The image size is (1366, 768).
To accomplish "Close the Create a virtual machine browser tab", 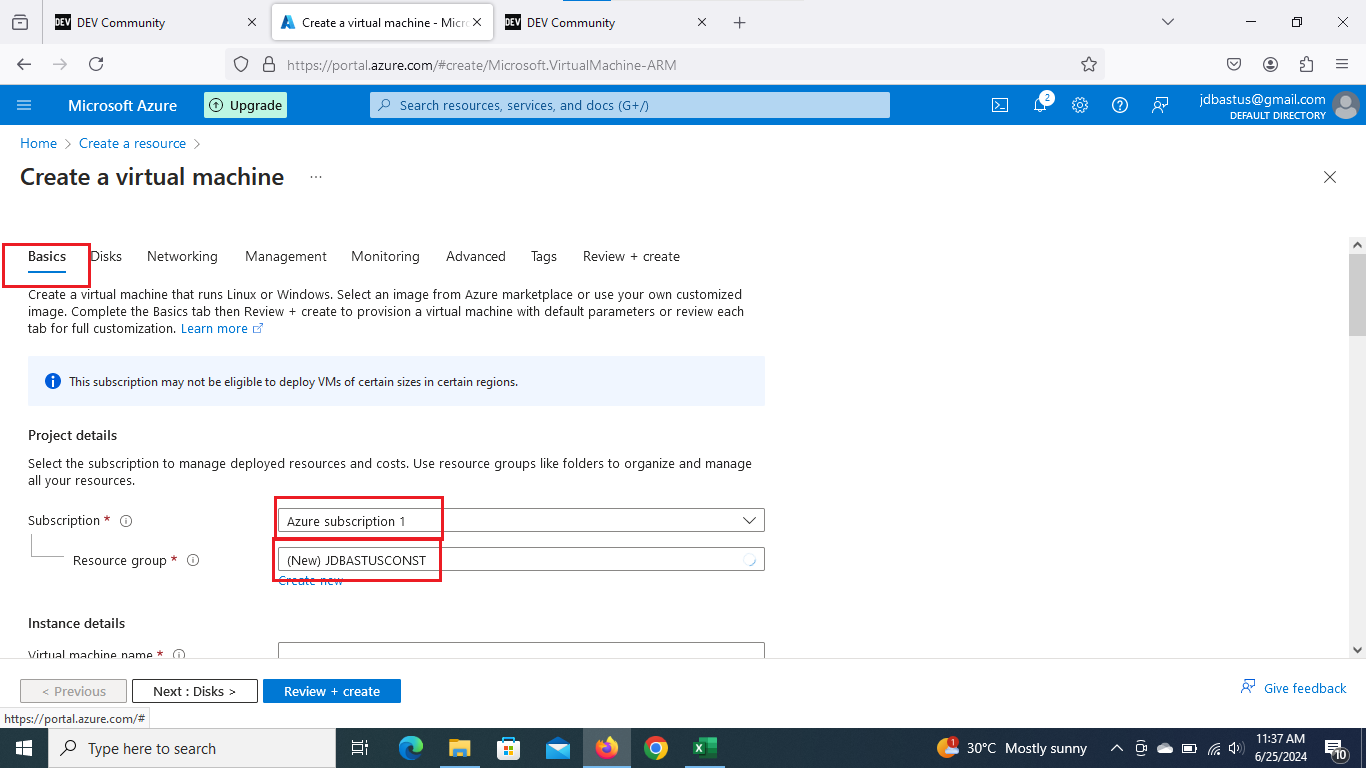I will (x=476, y=22).
